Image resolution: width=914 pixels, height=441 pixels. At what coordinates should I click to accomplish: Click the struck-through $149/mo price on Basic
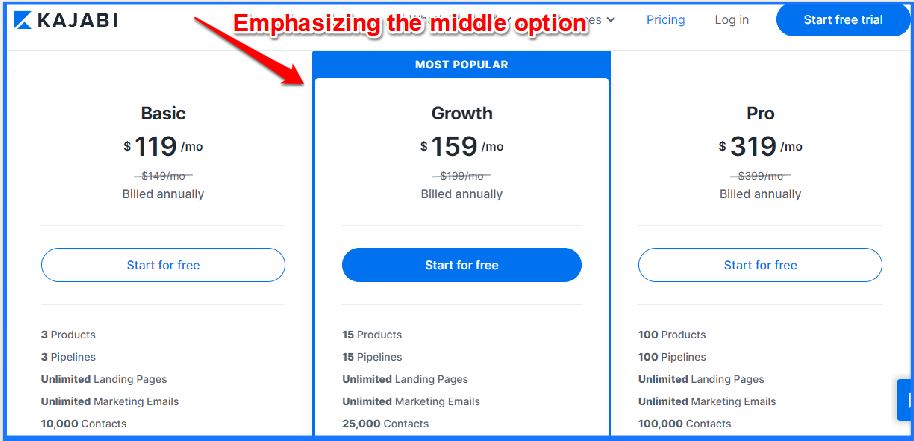(163, 176)
